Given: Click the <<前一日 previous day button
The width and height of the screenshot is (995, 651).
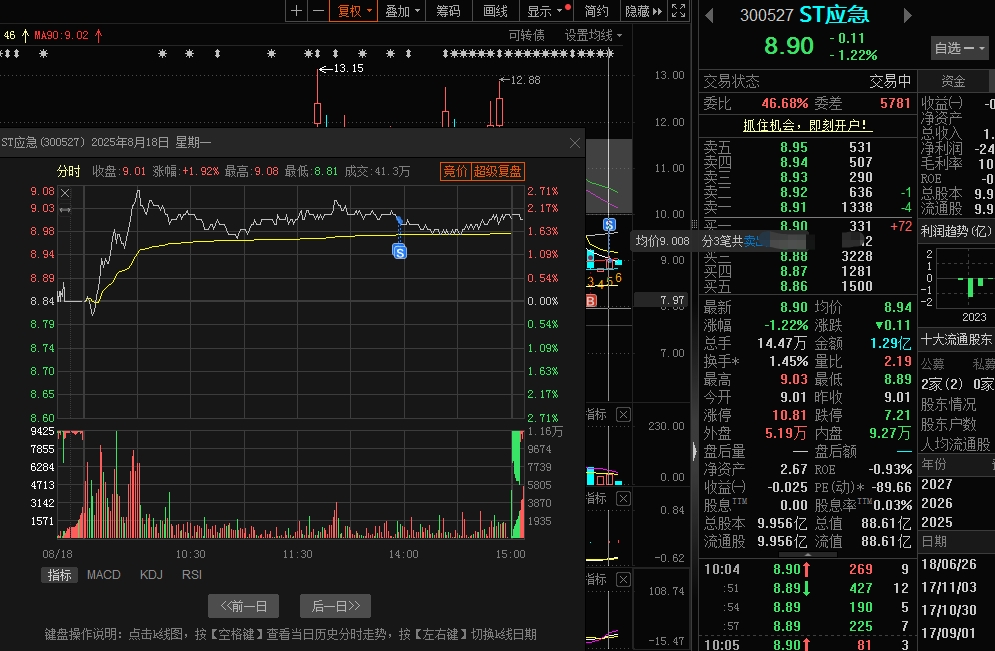Looking at the screenshot, I should click(244, 606).
